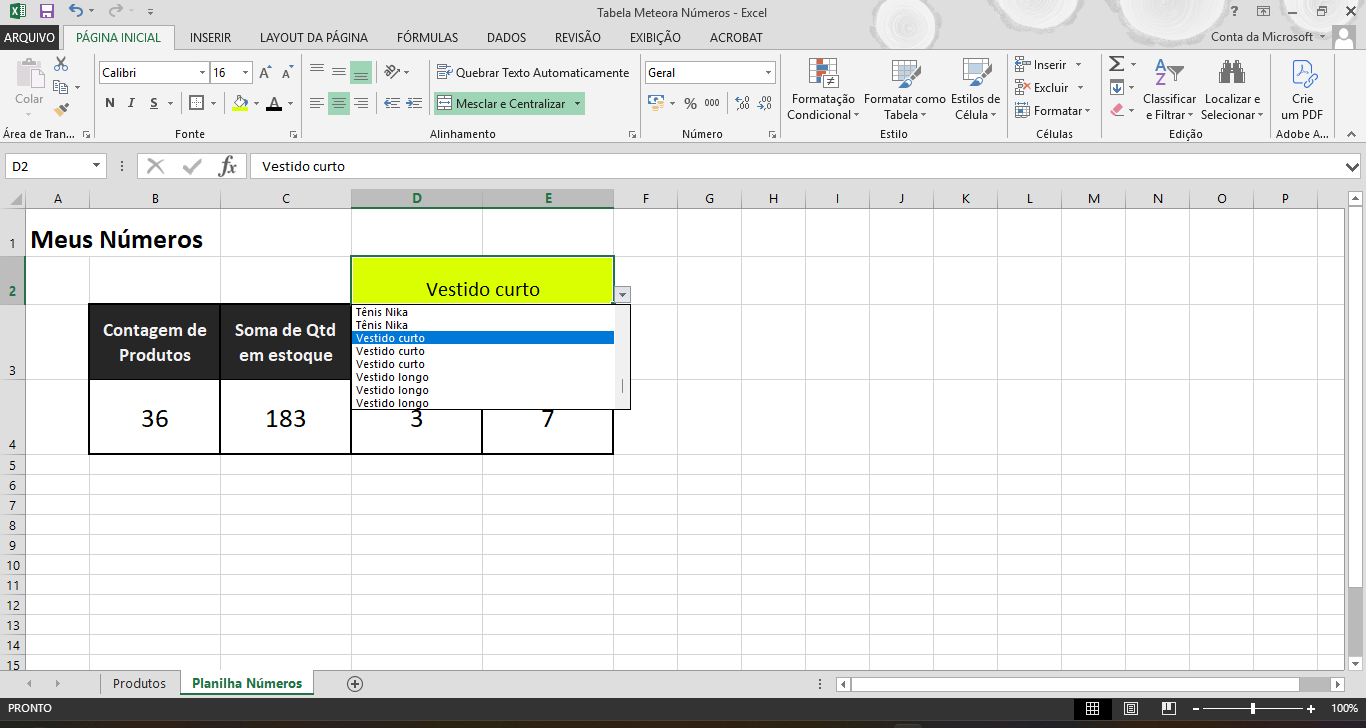The width and height of the screenshot is (1366, 728).
Task: Increase font size with the larger A icon
Action: 265,73
